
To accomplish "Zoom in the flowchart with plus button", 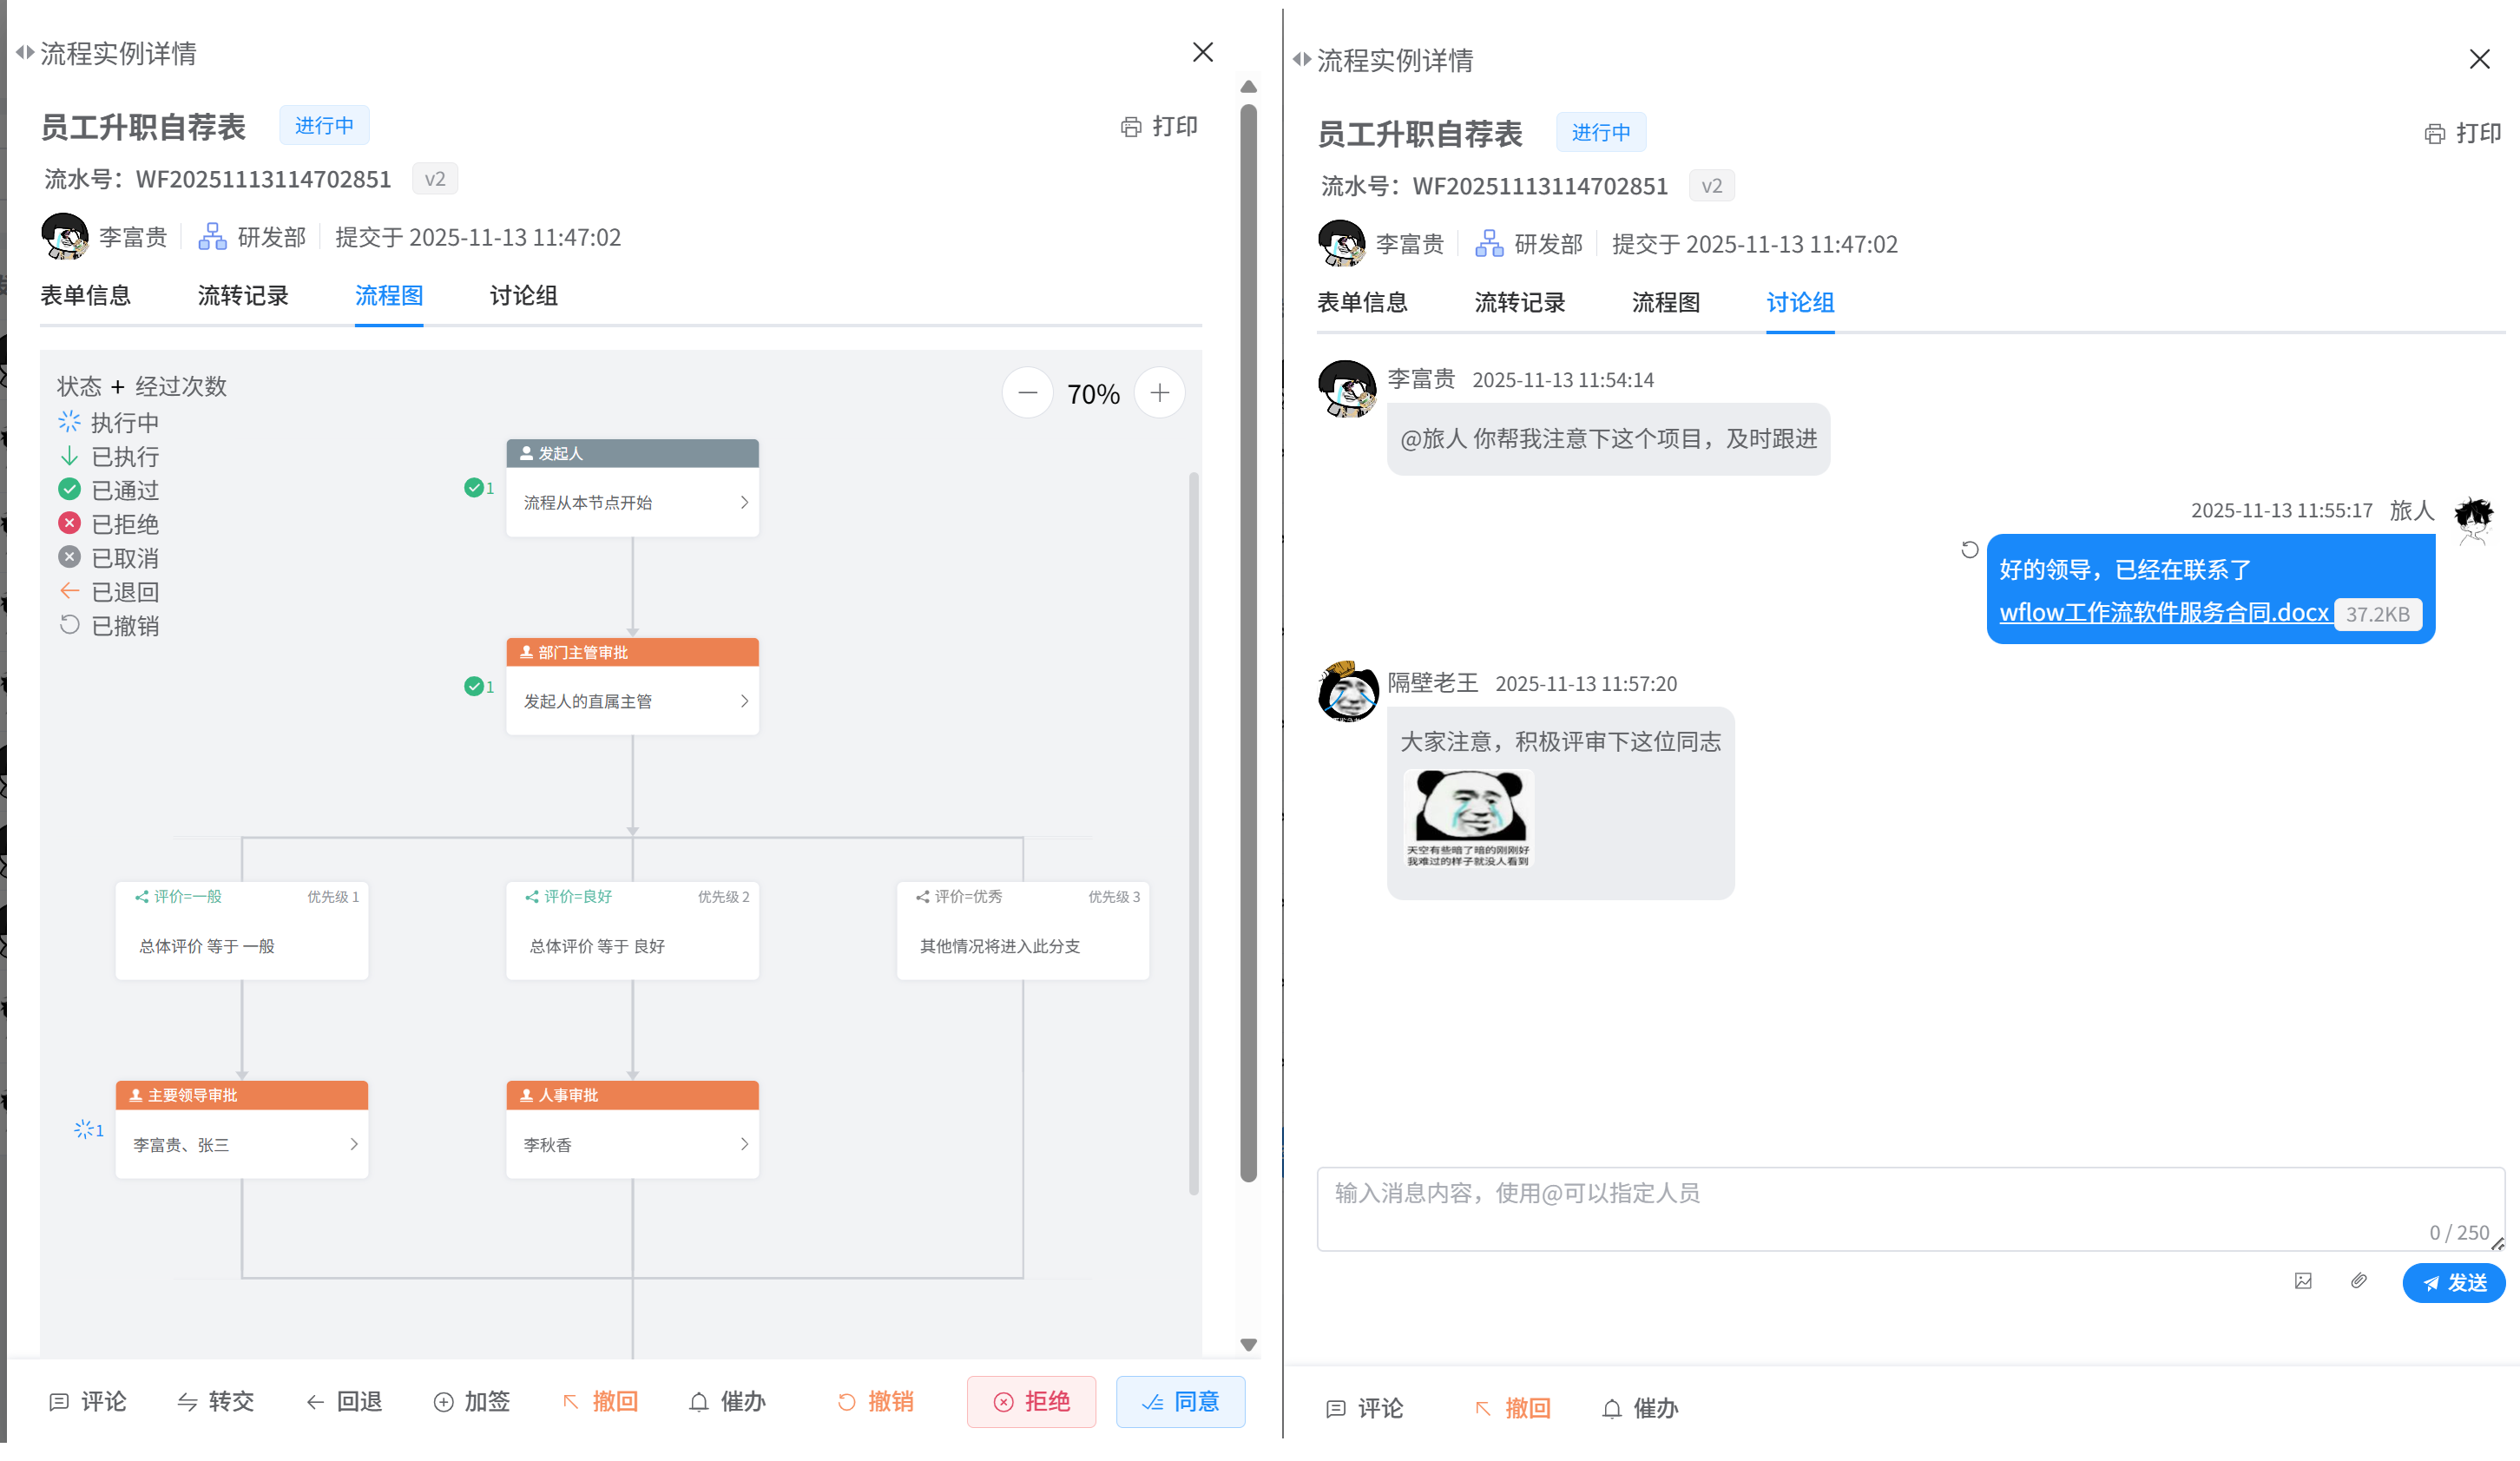I will click(x=1159, y=393).
